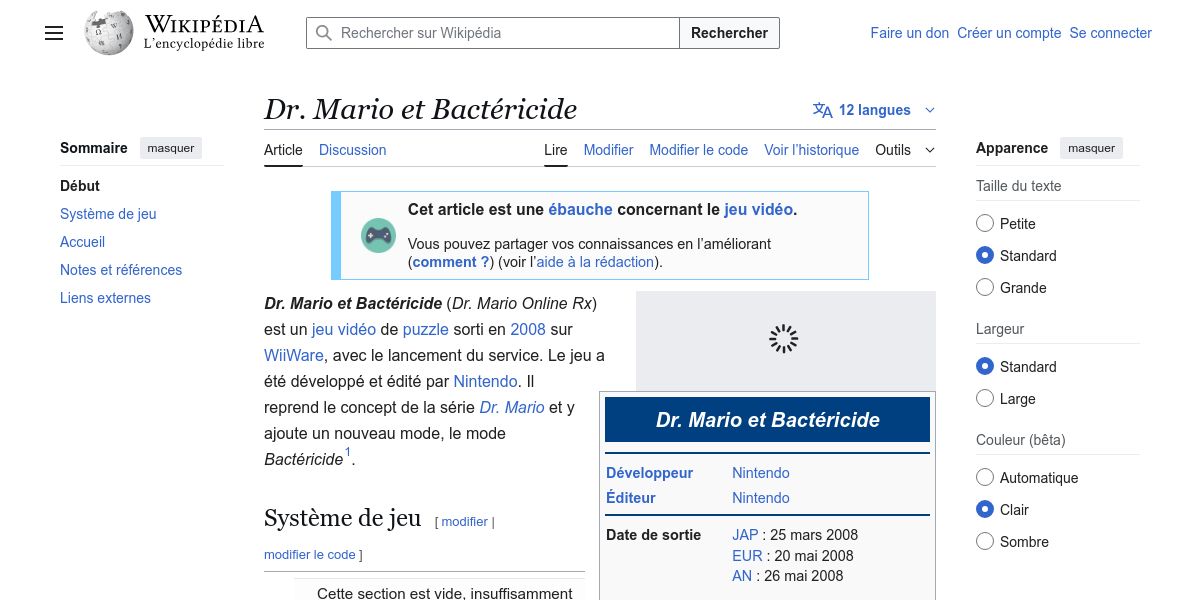Viewport: 1200px width, 600px height.
Task: Open the WiiWare link
Action: coord(294,355)
